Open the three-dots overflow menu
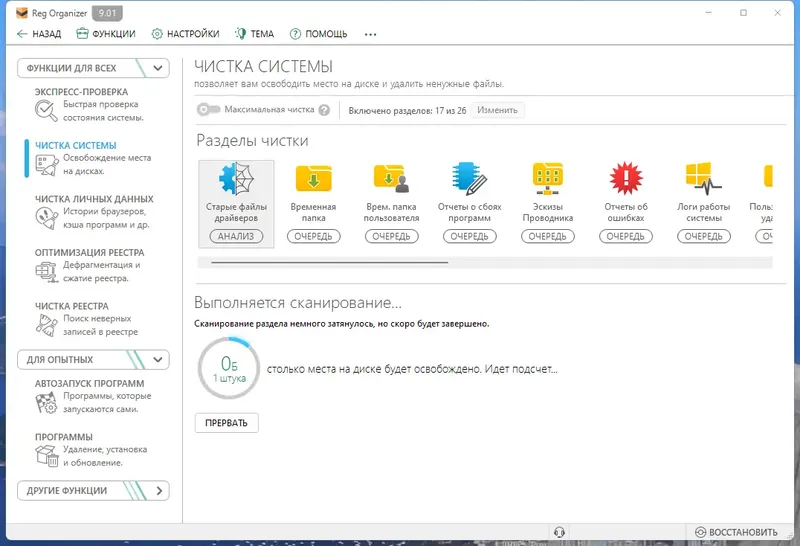800x546 pixels. click(x=370, y=35)
